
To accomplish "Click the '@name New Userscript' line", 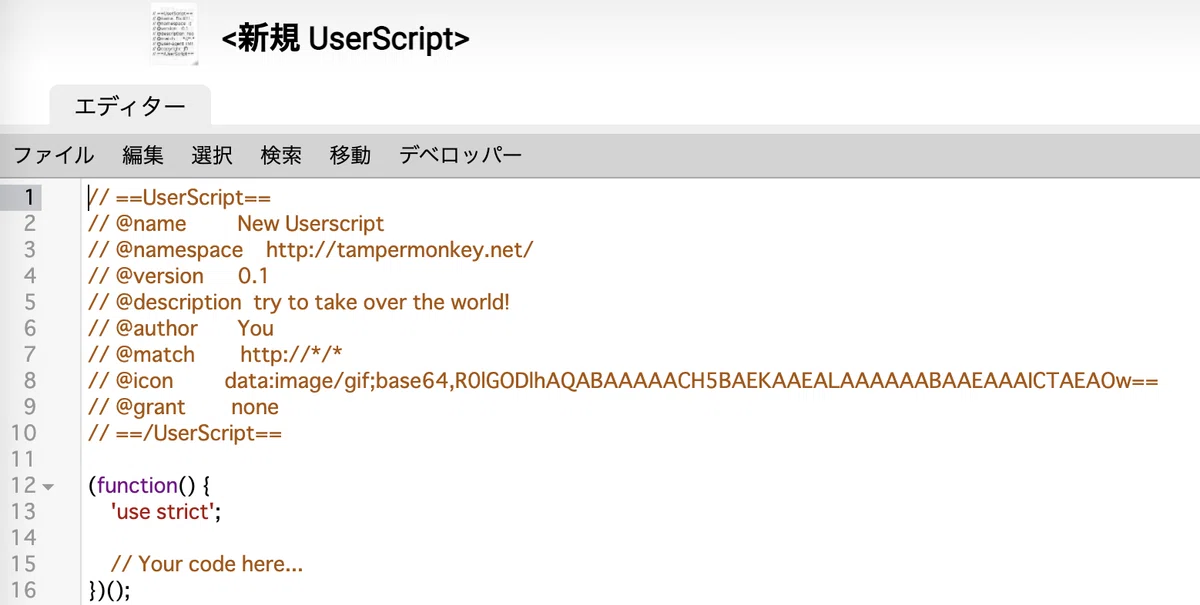I will tap(236, 223).
